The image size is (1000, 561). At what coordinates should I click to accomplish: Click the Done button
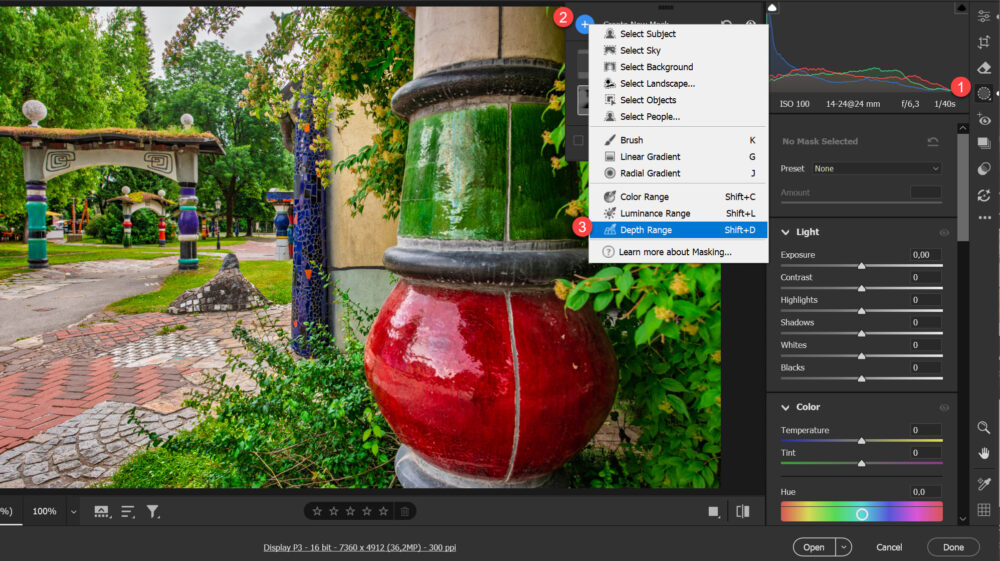point(952,547)
